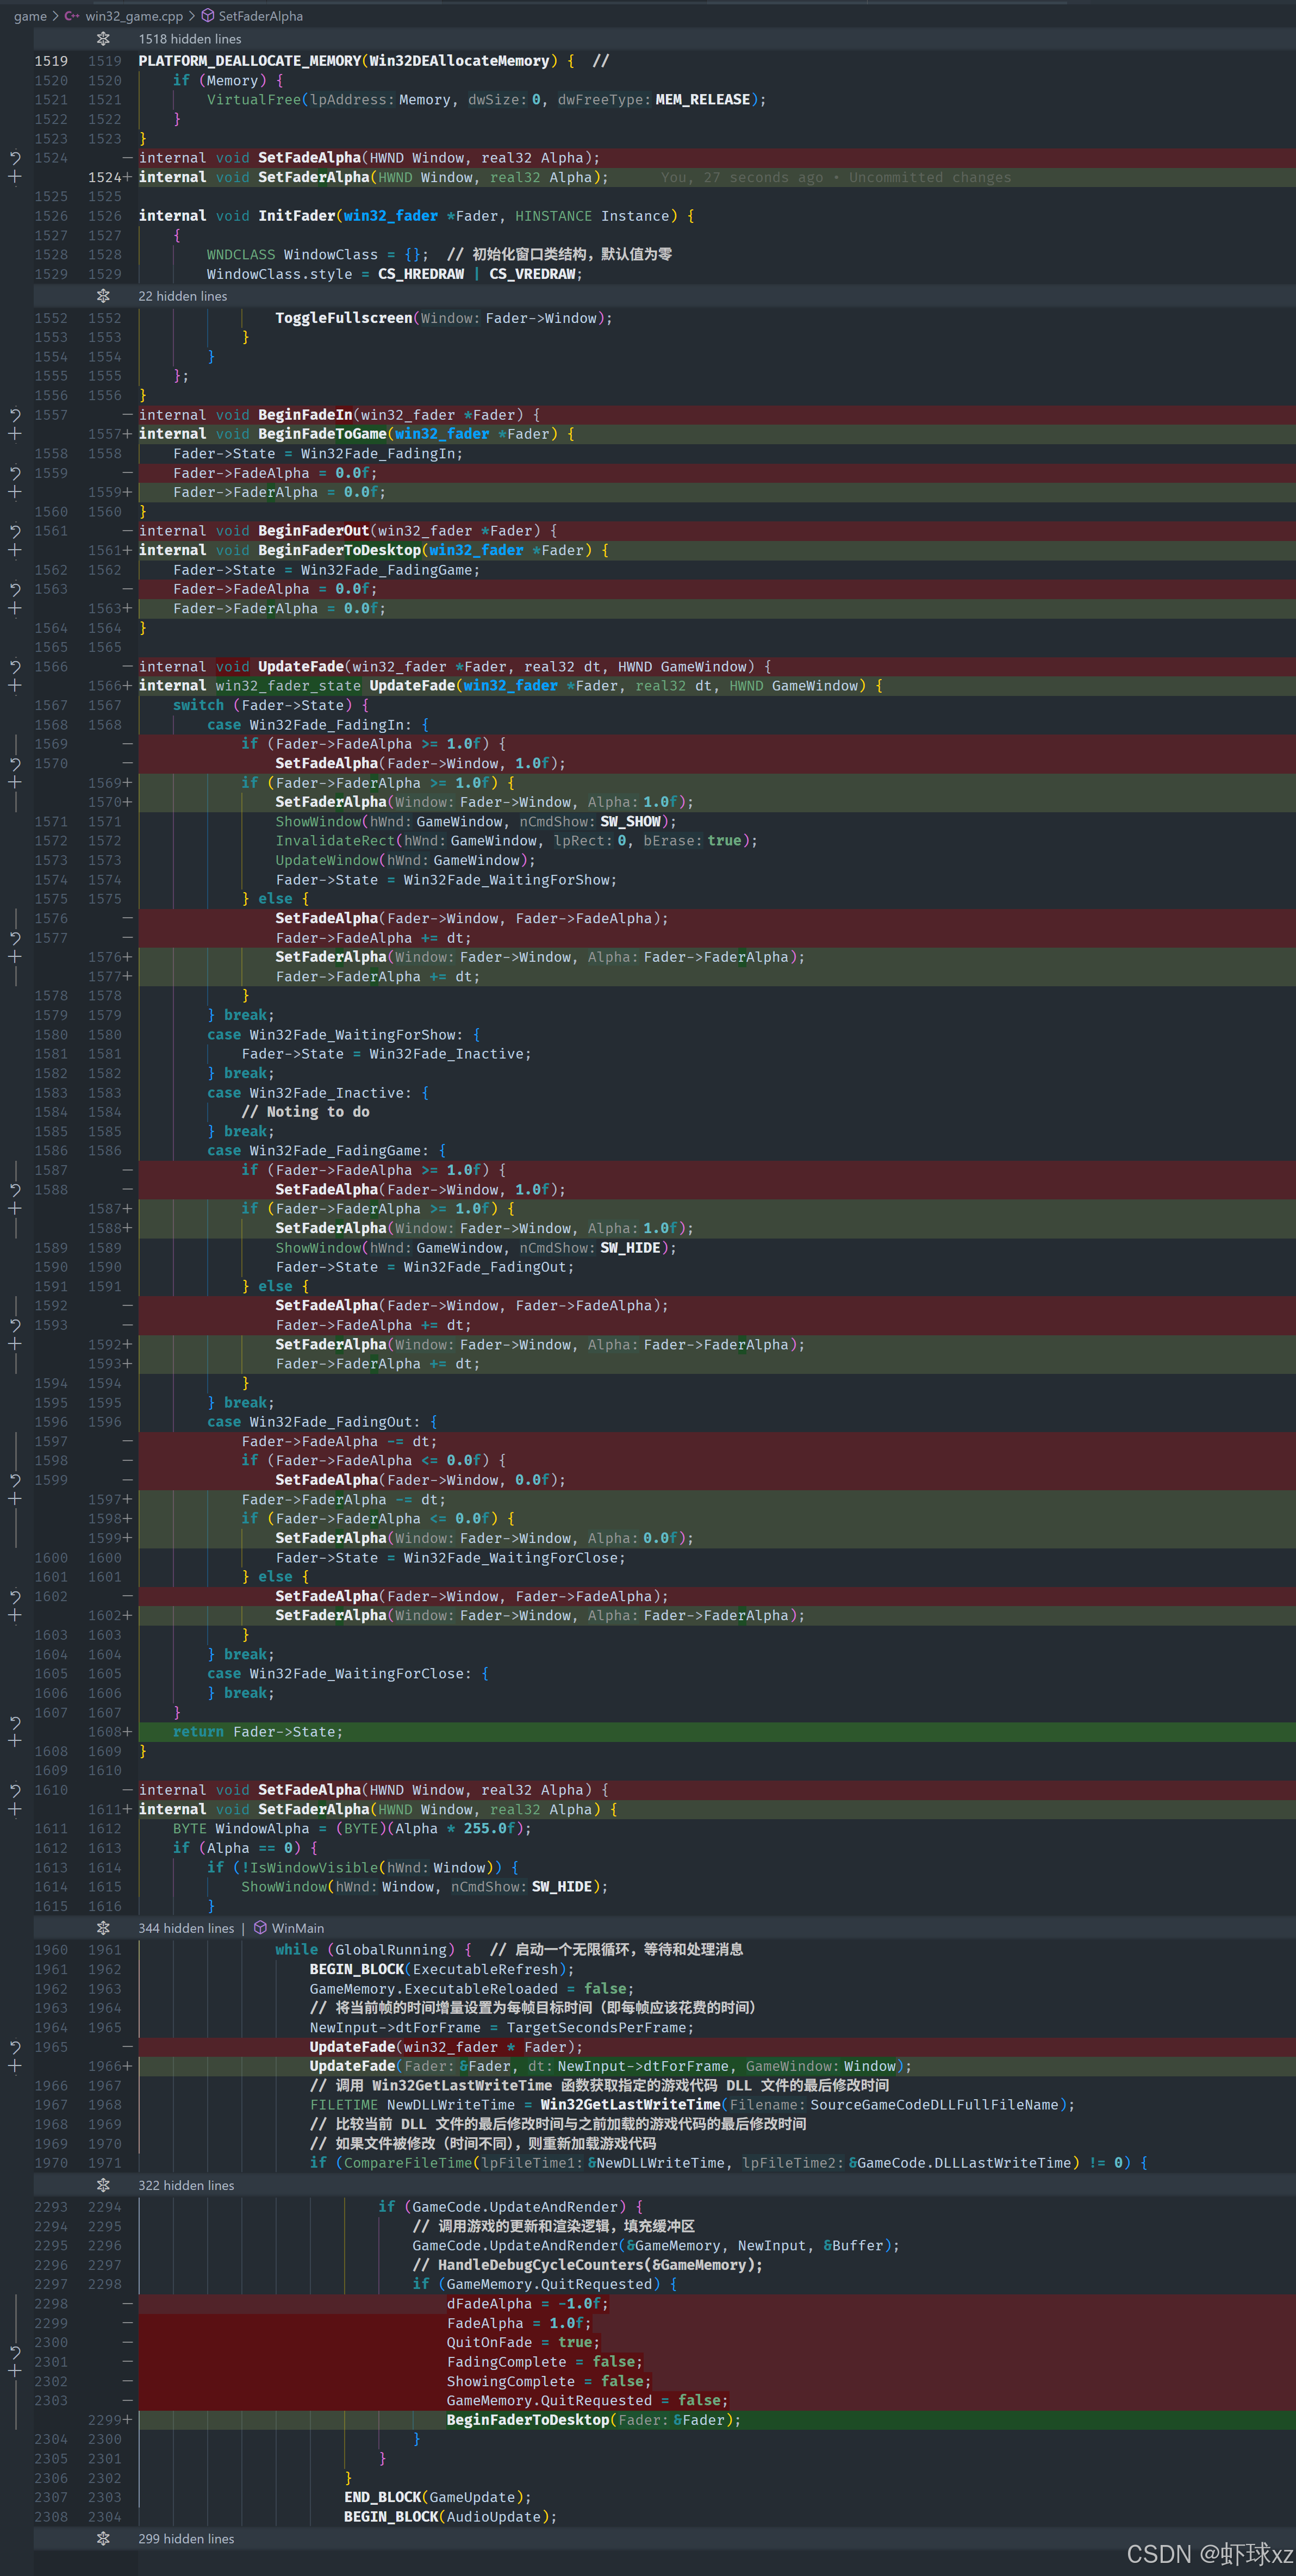The width and height of the screenshot is (1296, 2576).
Task: Click the BeginFaderToDesktop added line 2299
Action: 527,2420
